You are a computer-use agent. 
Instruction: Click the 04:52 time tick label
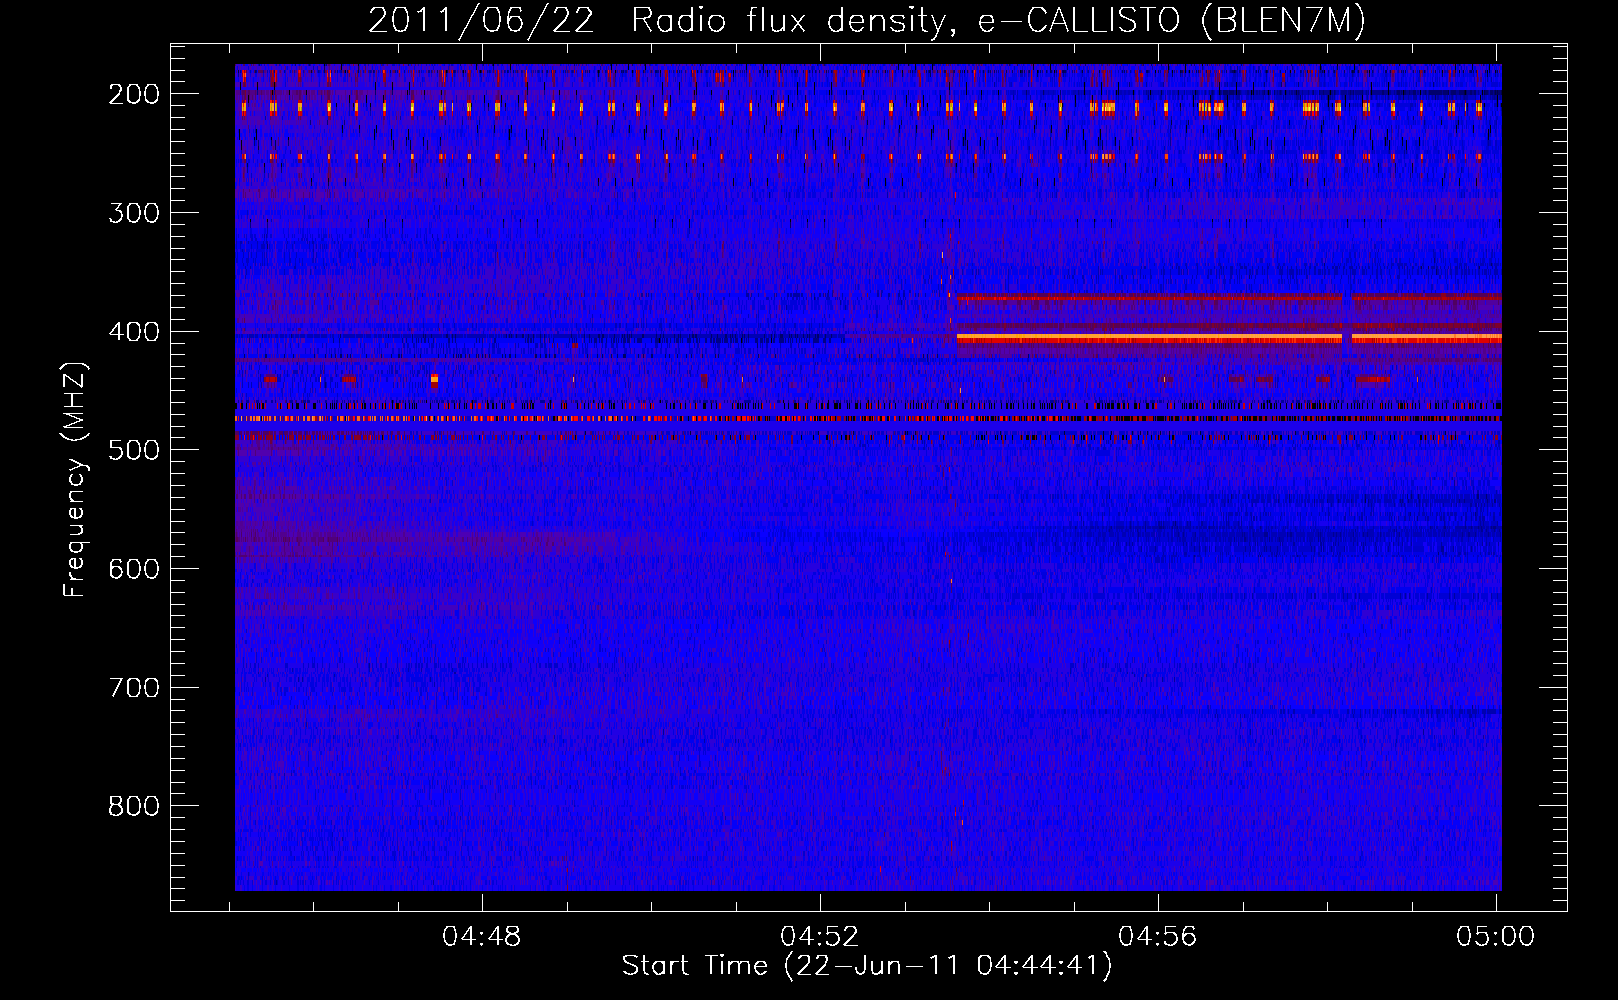point(820,937)
